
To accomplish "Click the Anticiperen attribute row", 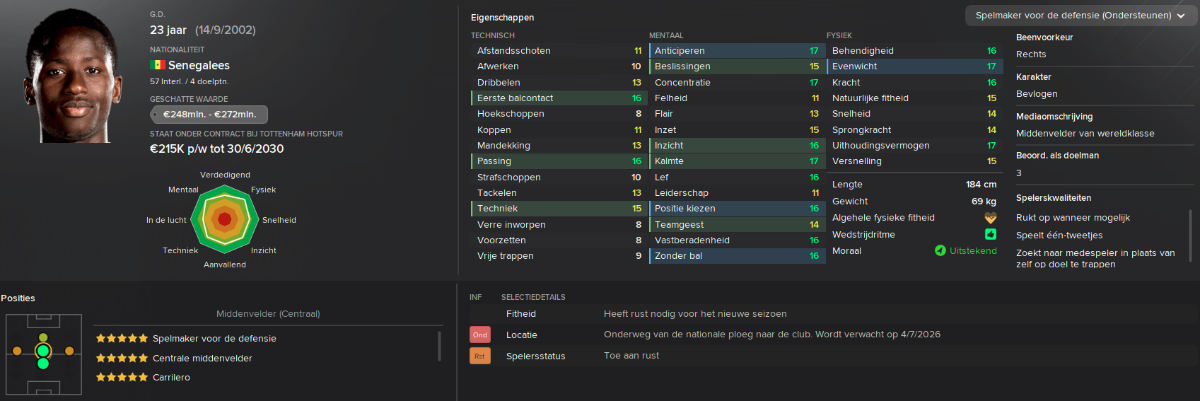I will [735, 50].
